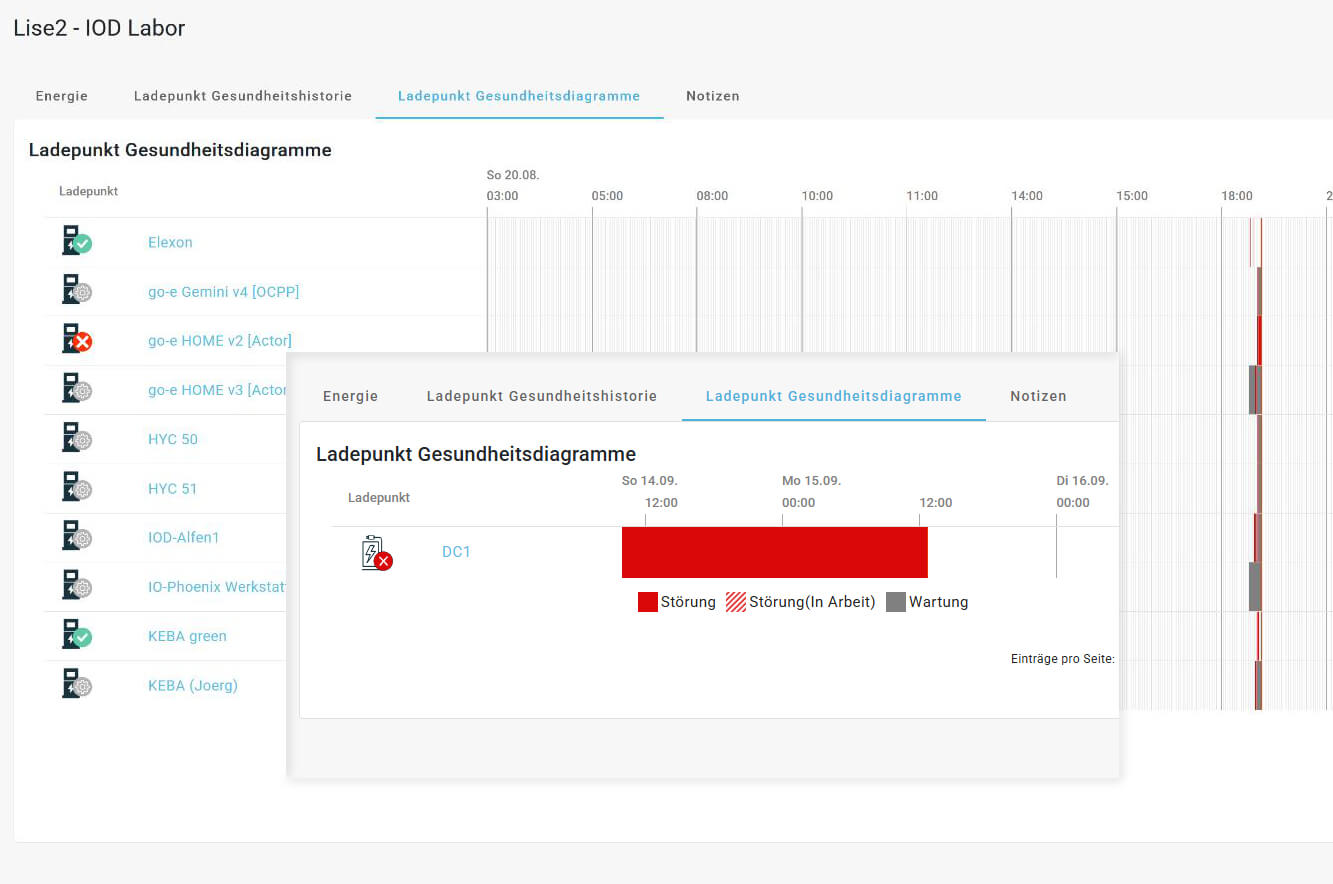Open the DC1 charge point link
Viewport: 1333px width, 884px height.
tap(456, 552)
